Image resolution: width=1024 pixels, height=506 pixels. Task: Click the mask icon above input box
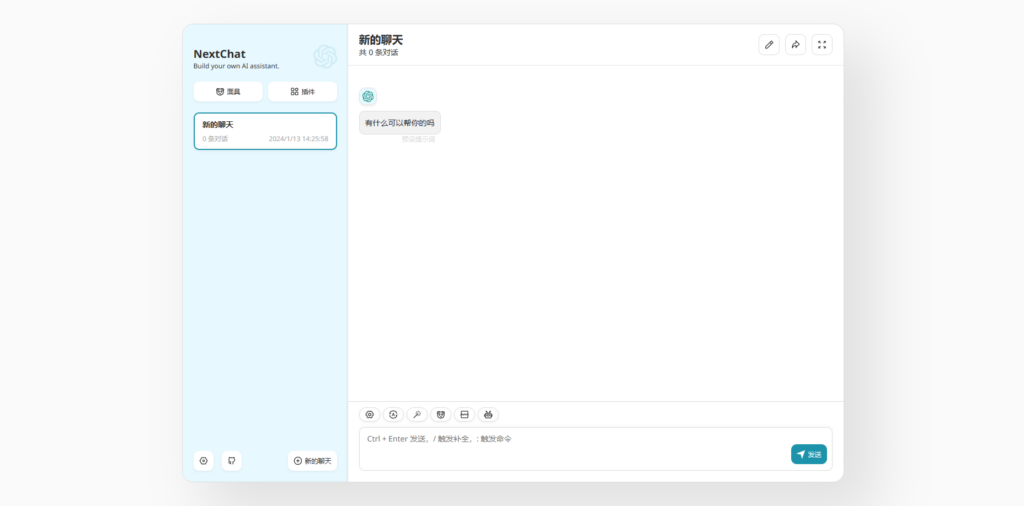(x=441, y=414)
